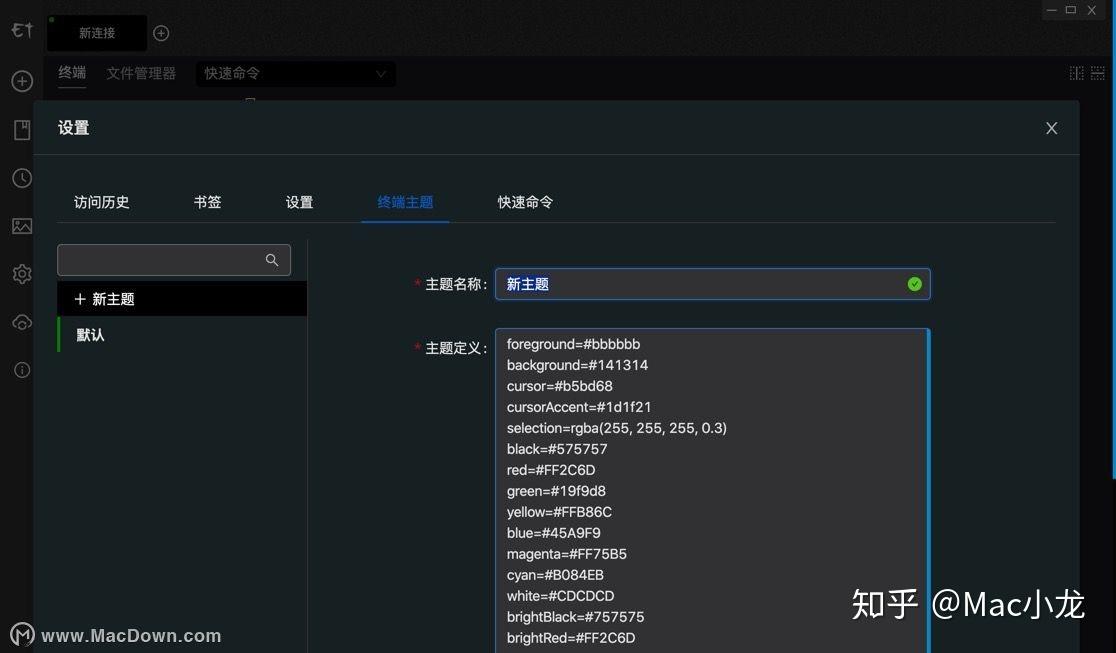Switch to the 新连接 tab

(x=97, y=33)
